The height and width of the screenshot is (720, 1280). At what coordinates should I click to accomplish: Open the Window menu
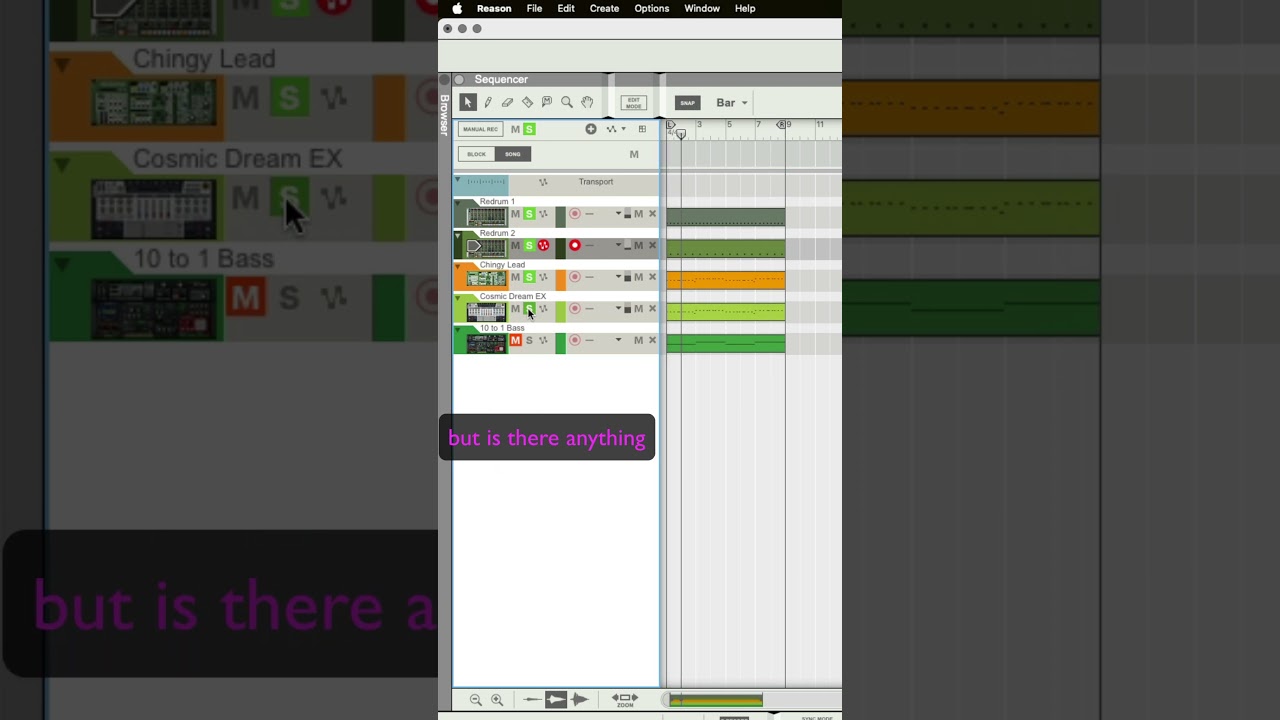pyautogui.click(x=702, y=8)
